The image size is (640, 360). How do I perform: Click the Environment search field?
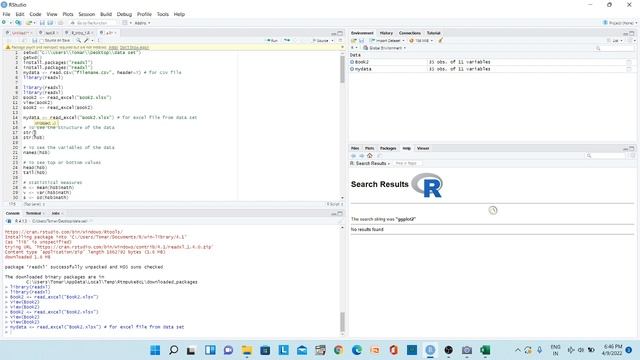point(615,48)
